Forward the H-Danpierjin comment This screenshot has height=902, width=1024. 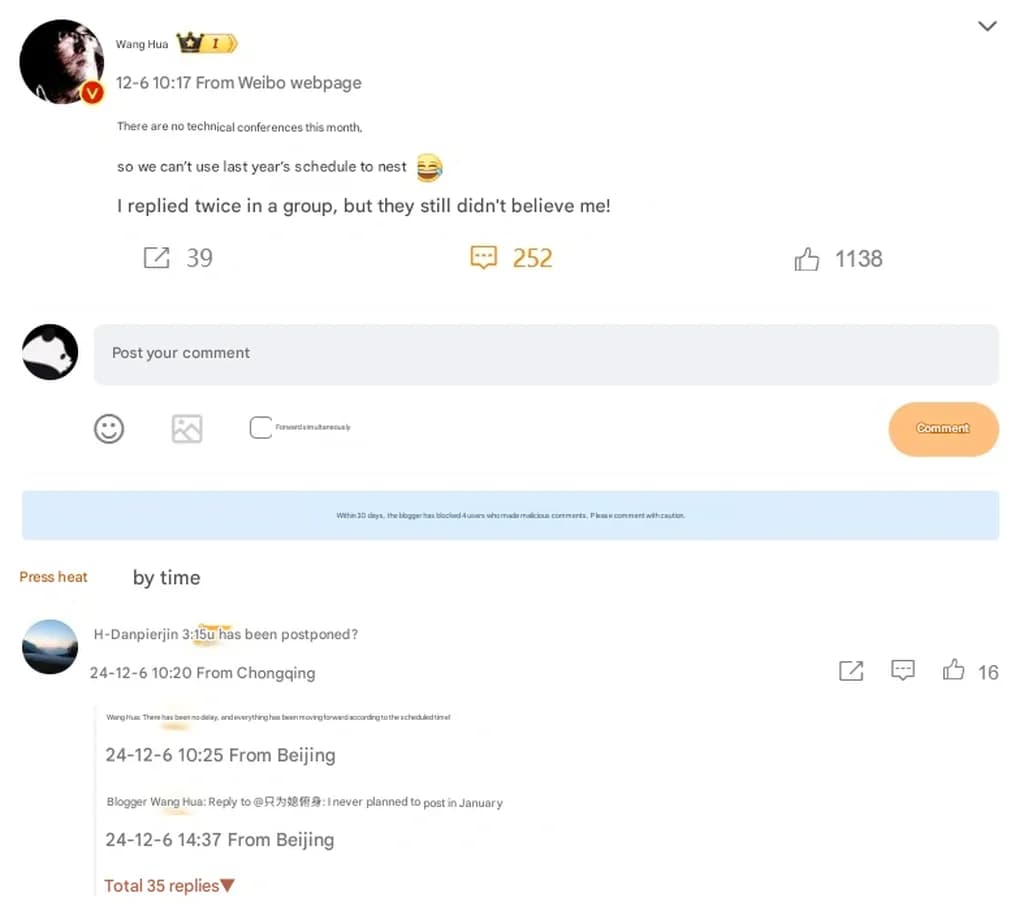851,671
